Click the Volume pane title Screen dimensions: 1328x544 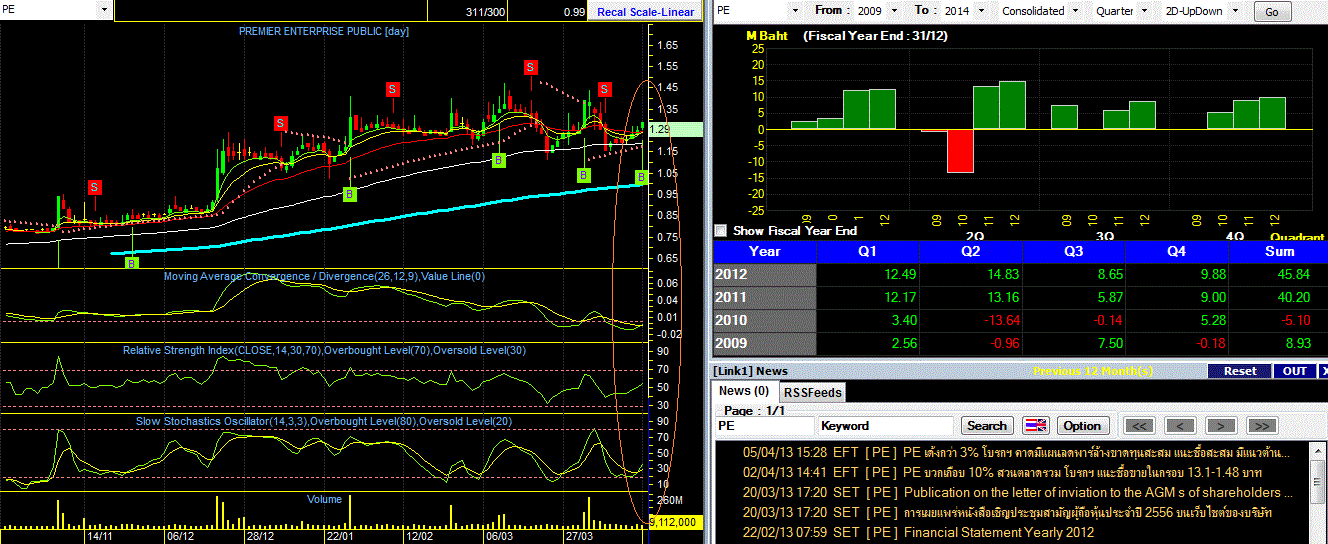[x=324, y=499]
